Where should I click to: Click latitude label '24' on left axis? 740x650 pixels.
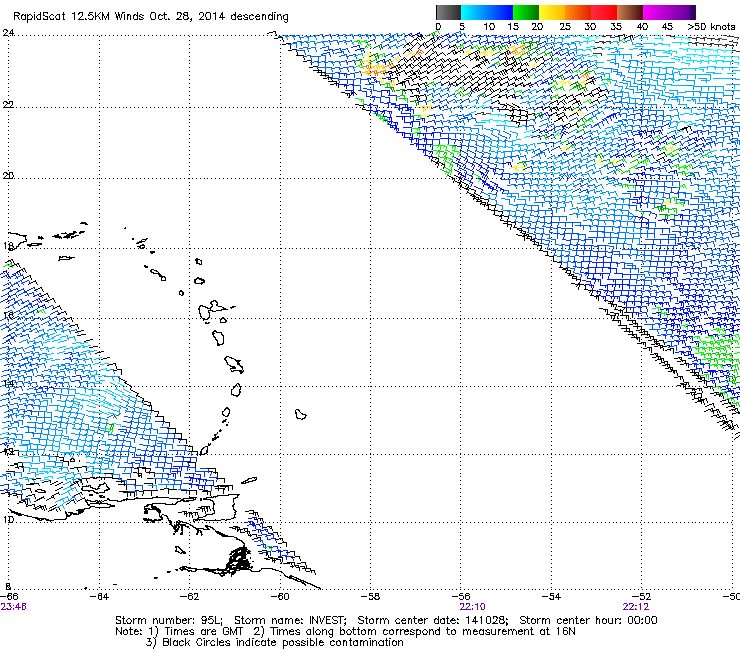tap(8, 33)
